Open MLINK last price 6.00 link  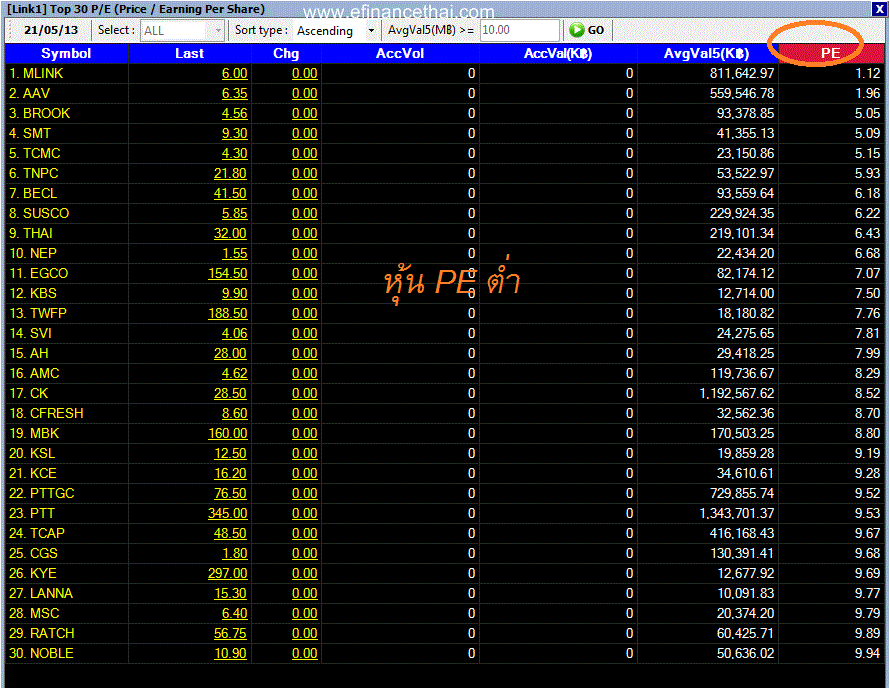pyautogui.click(x=234, y=73)
